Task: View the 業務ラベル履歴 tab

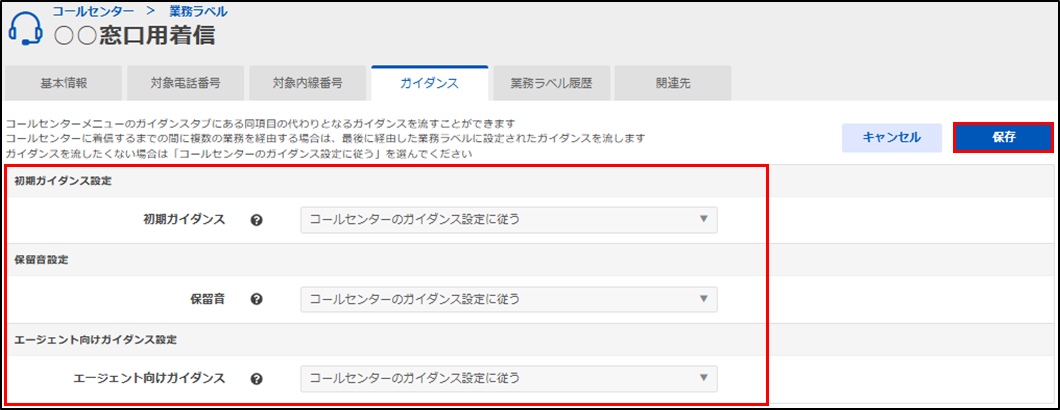Action: pyautogui.click(x=551, y=84)
